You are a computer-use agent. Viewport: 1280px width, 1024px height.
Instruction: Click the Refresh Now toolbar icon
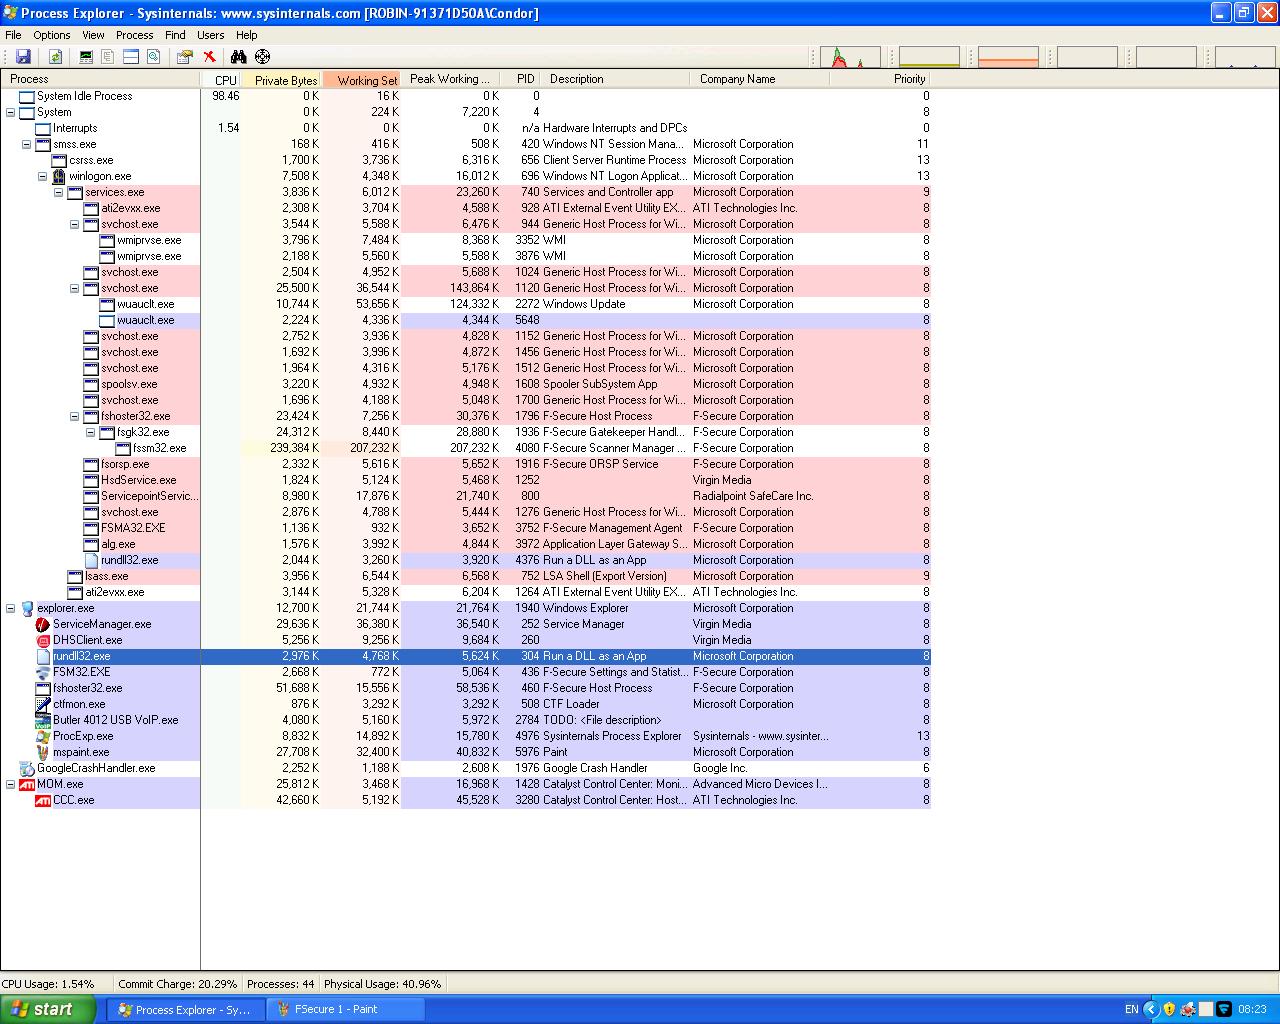55,57
